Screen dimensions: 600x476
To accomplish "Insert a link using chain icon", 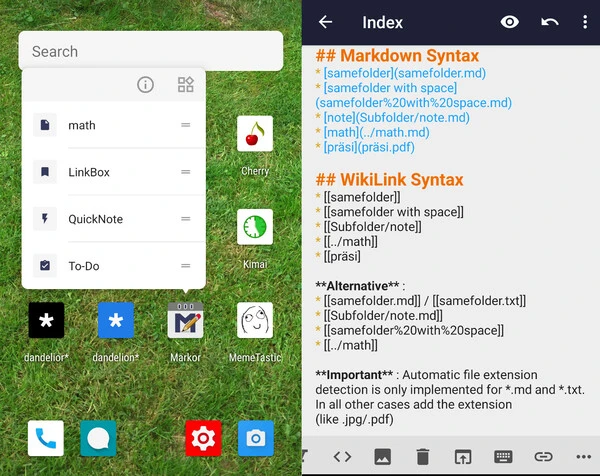I will (x=543, y=457).
